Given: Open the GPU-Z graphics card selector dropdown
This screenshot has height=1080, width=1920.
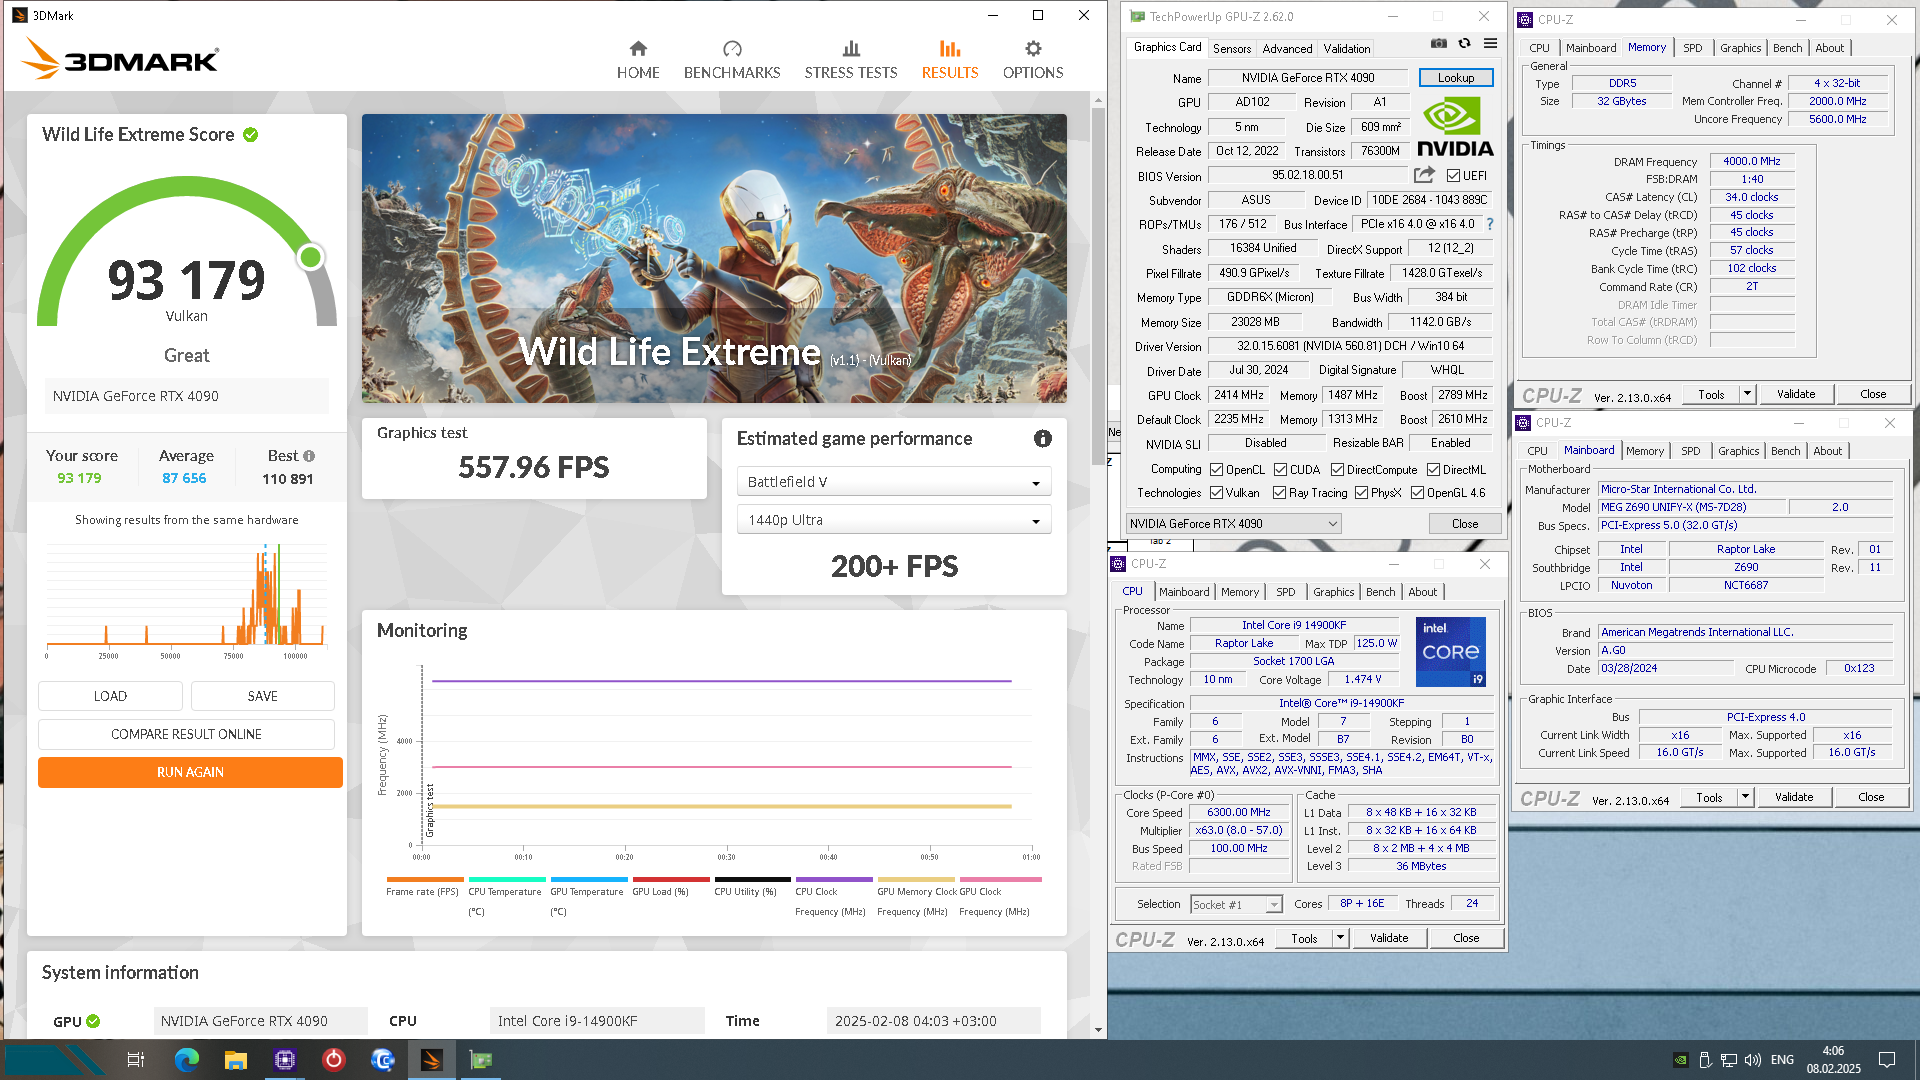Looking at the screenshot, I should point(1233,524).
